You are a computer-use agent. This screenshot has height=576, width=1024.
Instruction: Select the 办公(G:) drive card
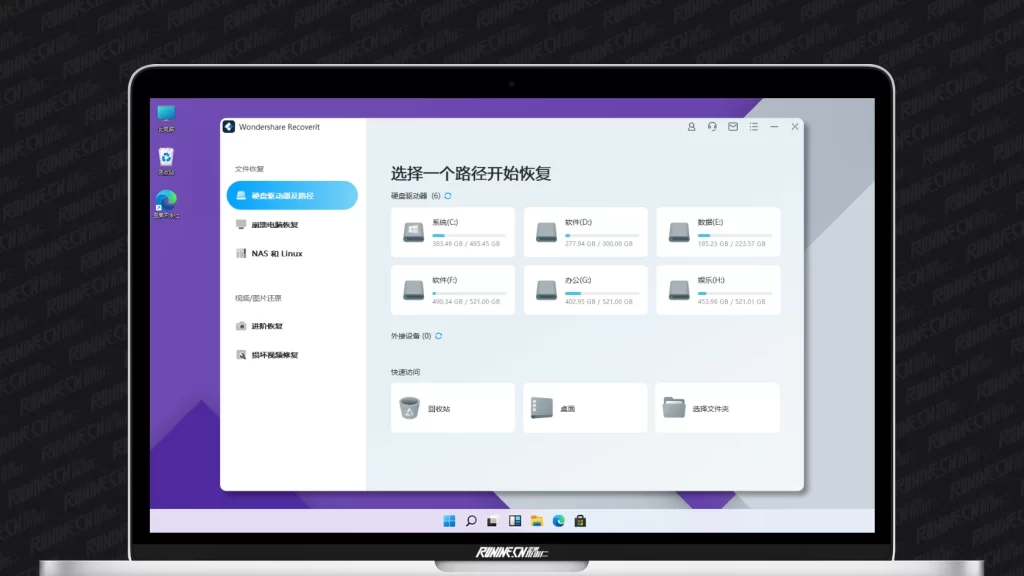[585, 290]
